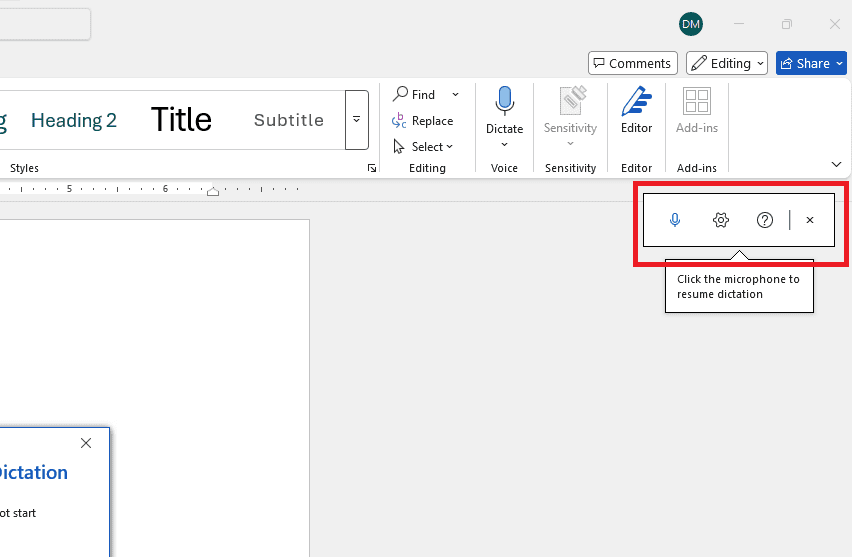Click the Share button

pyautogui.click(x=811, y=64)
